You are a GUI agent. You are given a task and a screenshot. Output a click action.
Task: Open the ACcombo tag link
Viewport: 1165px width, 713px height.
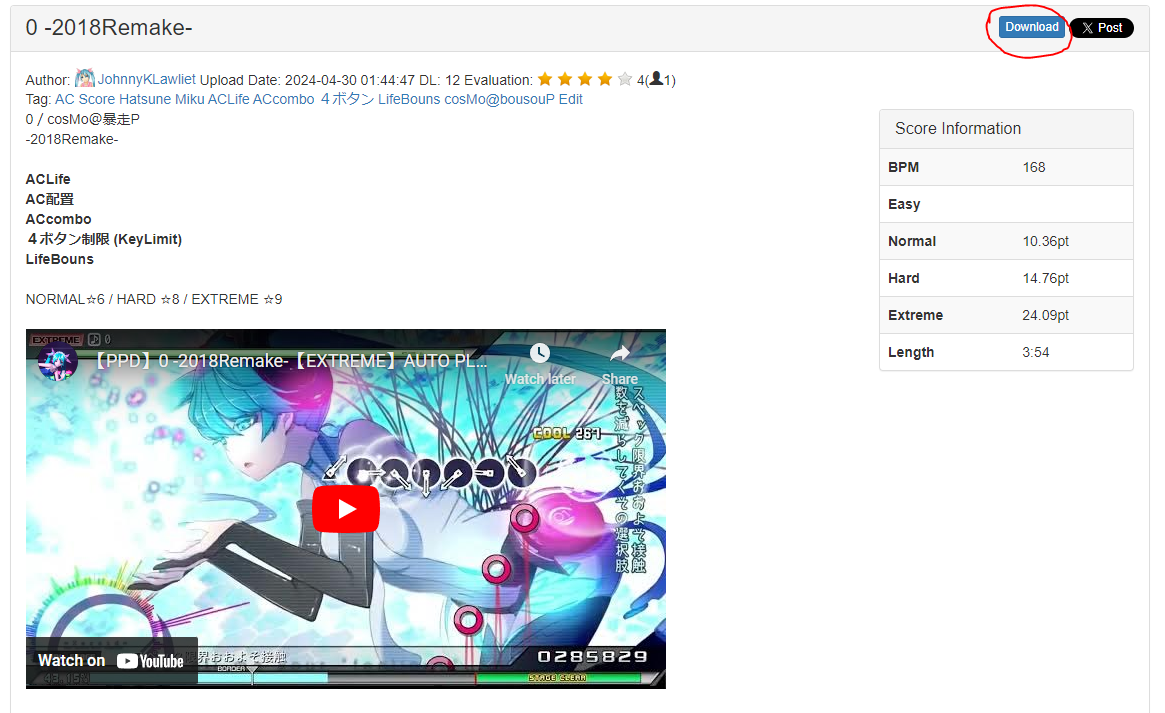coord(284,99)
